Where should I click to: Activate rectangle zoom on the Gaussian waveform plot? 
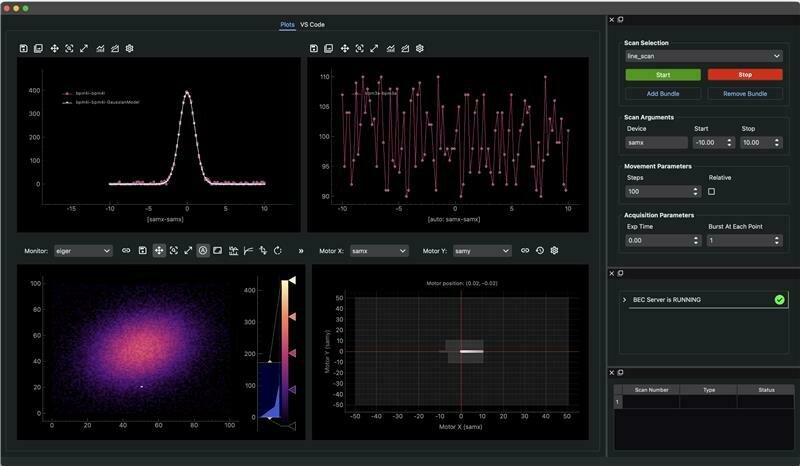tap(69, 48)
